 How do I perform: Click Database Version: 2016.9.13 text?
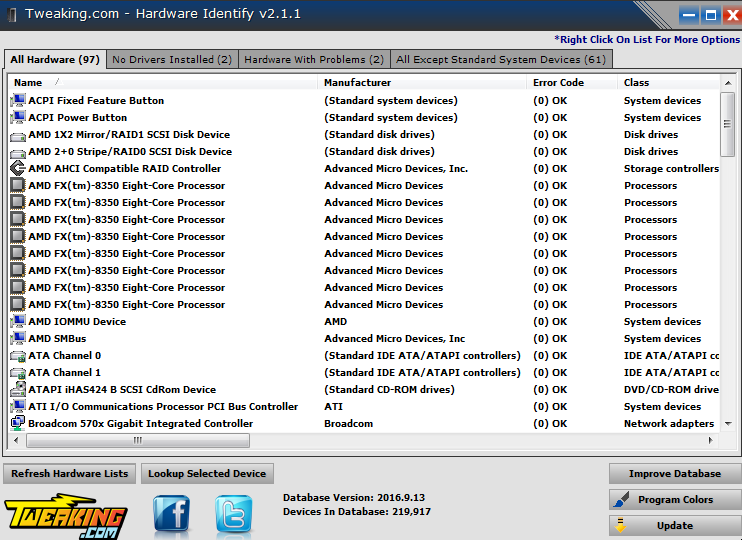[x=354, y=497]
